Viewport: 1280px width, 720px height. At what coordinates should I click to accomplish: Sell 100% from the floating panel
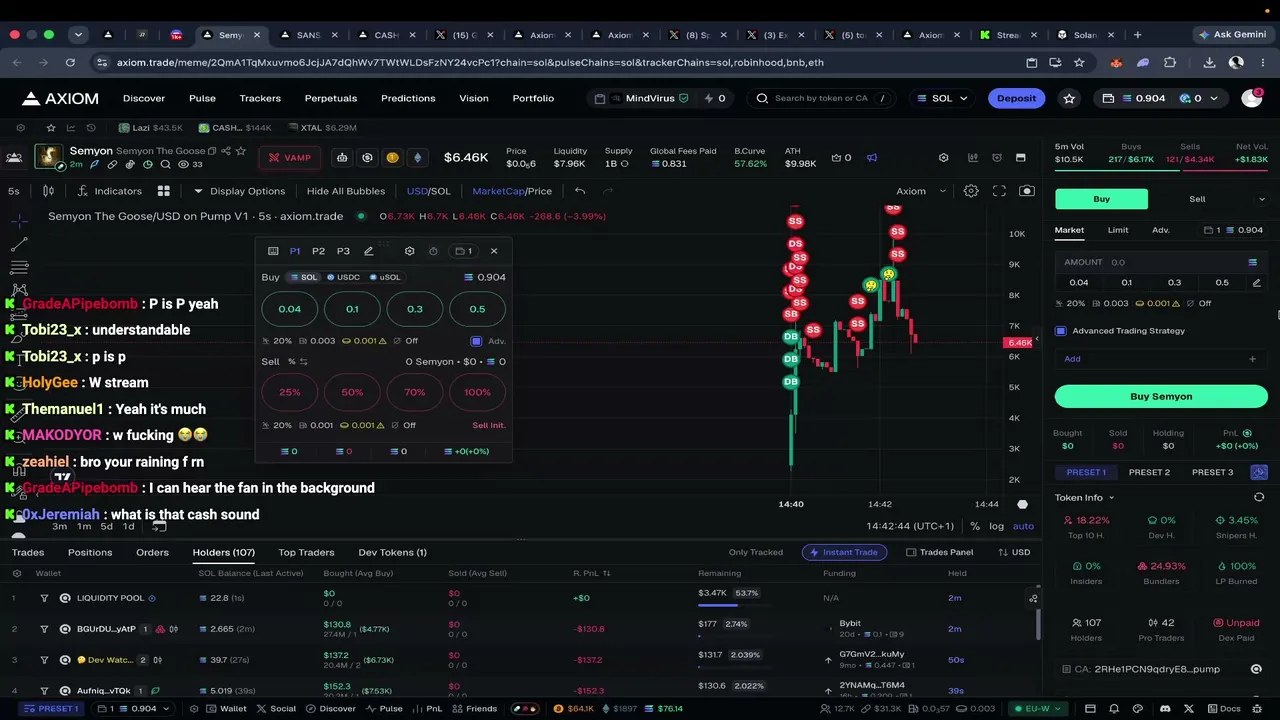477,392
